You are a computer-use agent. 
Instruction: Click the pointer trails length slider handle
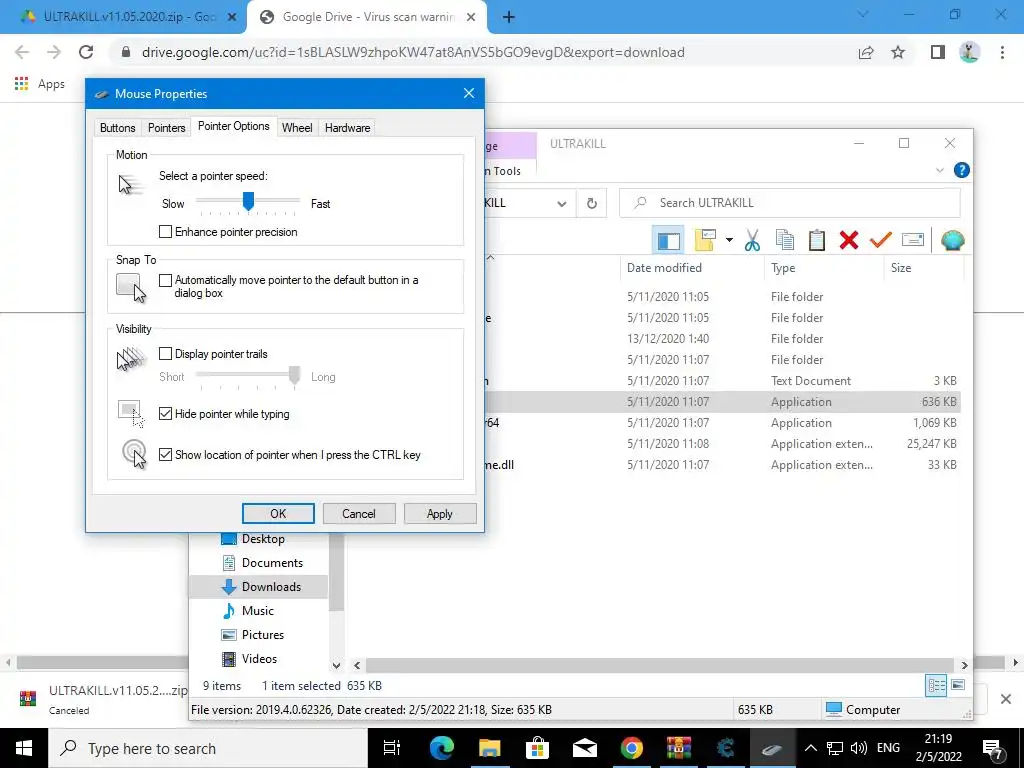click(295, 376)
